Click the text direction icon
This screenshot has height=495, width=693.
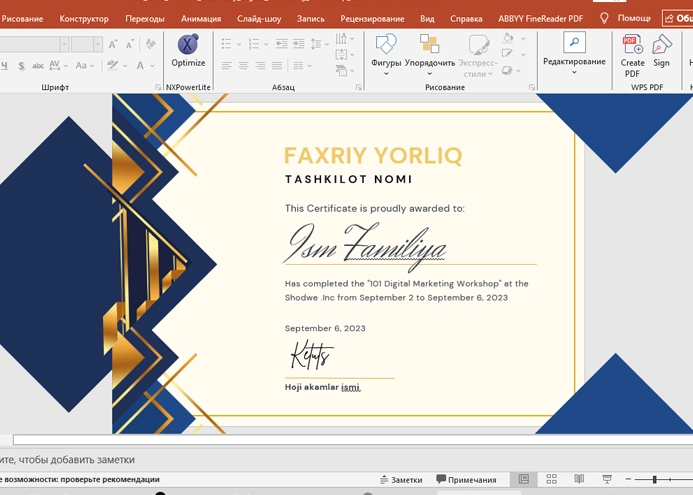pos(341,38)
